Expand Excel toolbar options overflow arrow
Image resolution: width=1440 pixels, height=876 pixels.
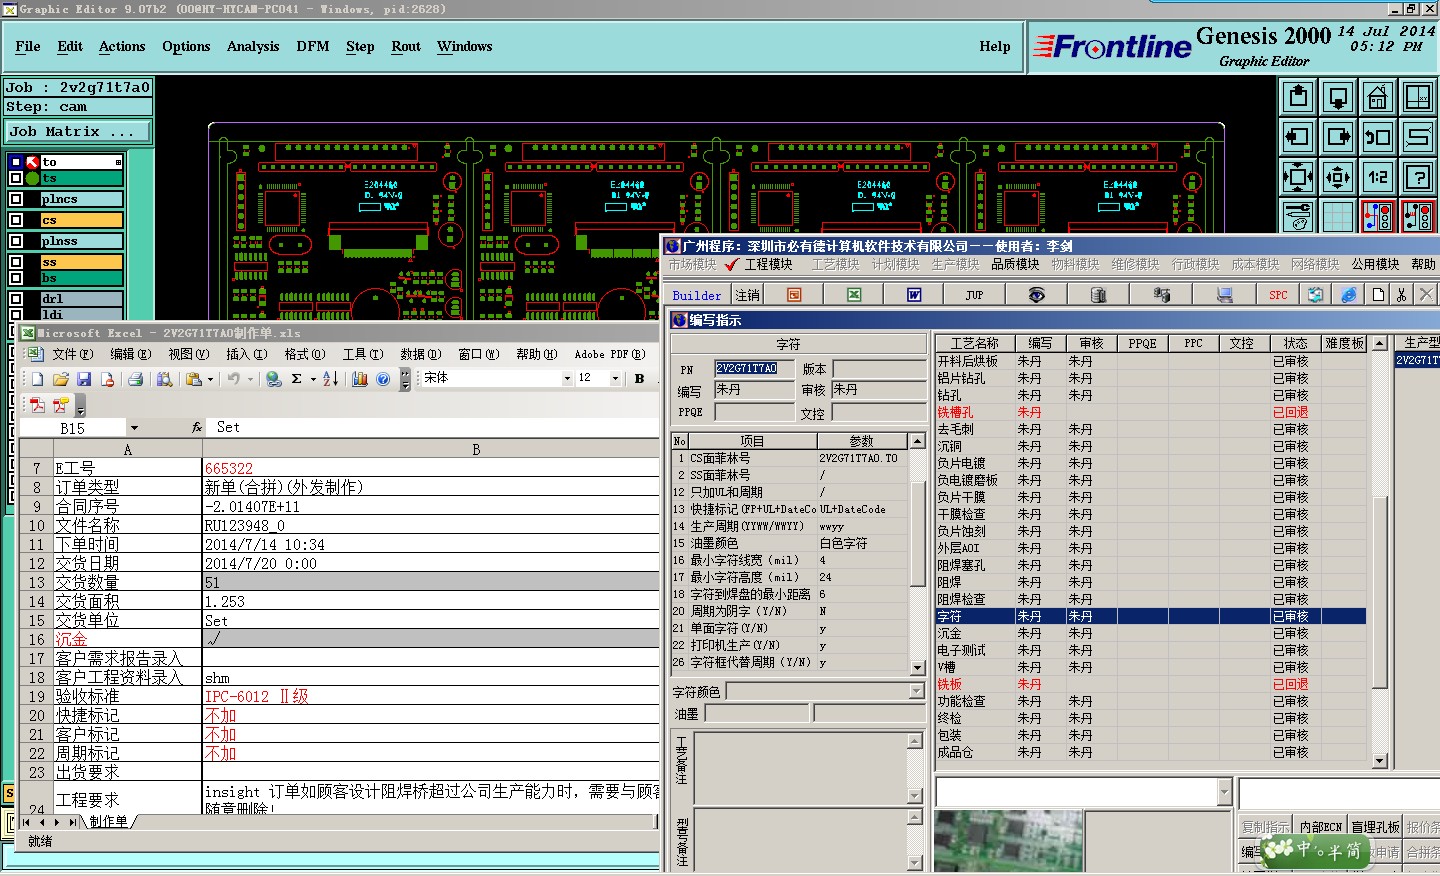[x=405, y=380]
